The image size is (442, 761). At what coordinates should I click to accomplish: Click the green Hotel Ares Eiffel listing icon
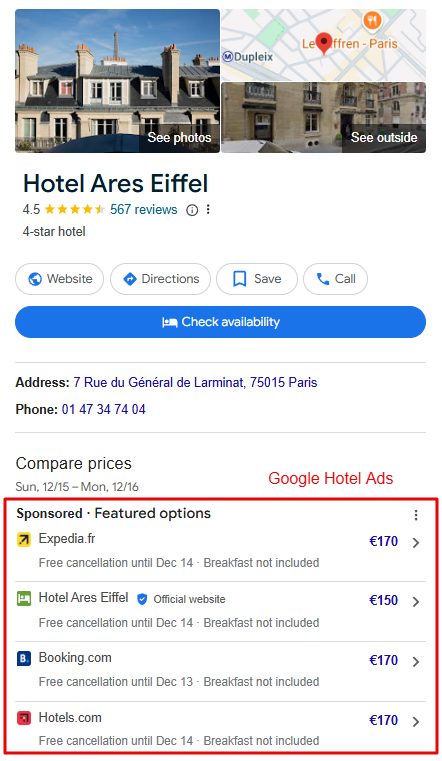[x=24, y=598]
